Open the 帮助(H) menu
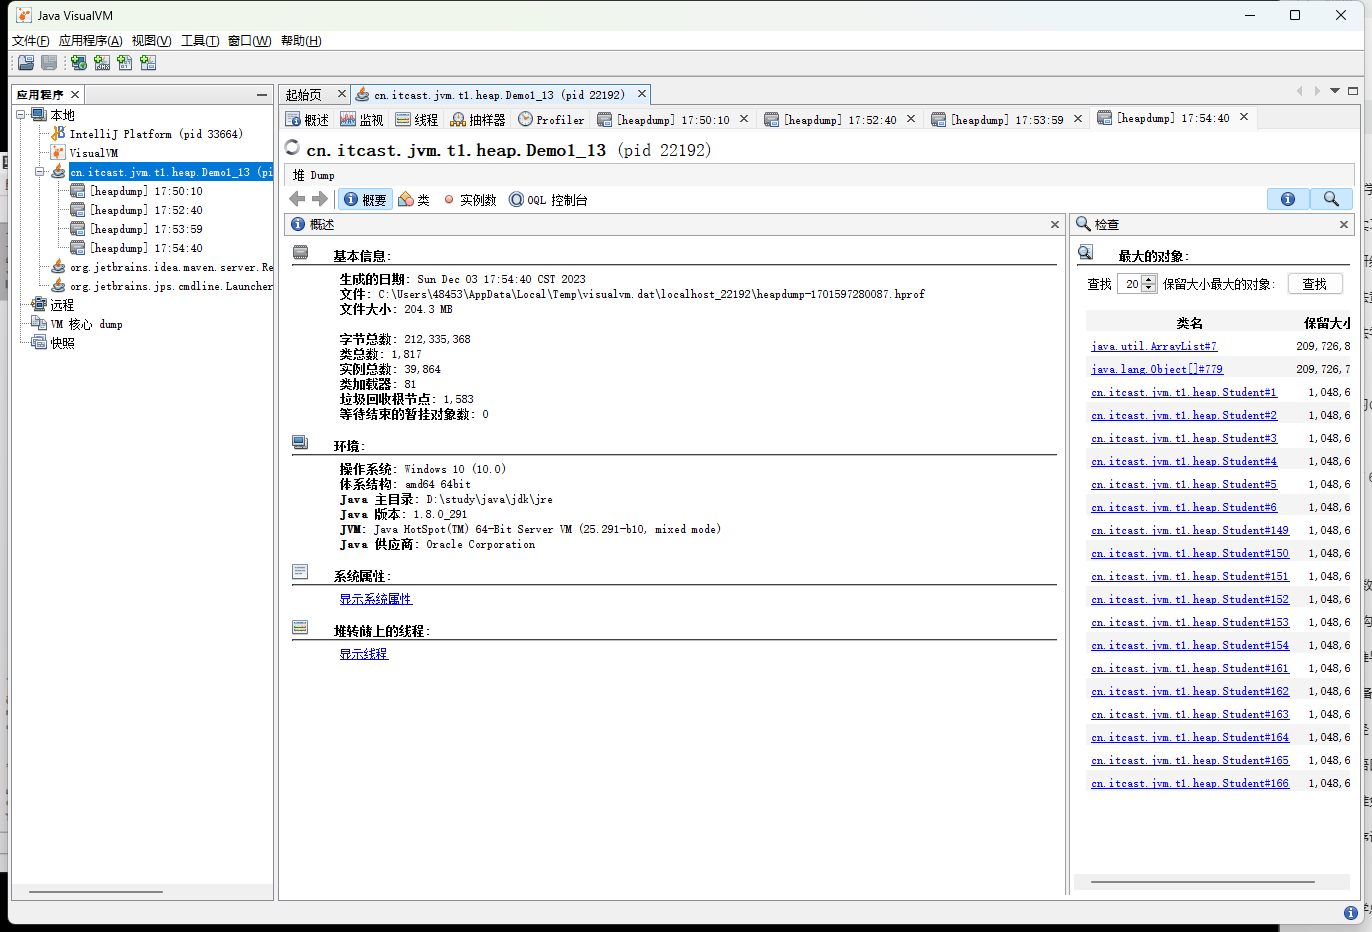The image size is (1372, 932). pos(301,41)
